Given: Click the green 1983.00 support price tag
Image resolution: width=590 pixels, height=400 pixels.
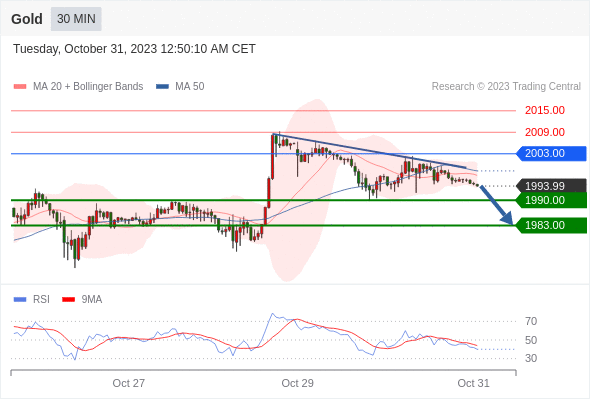Looking at the screenshot, I should tap(551, 225).
